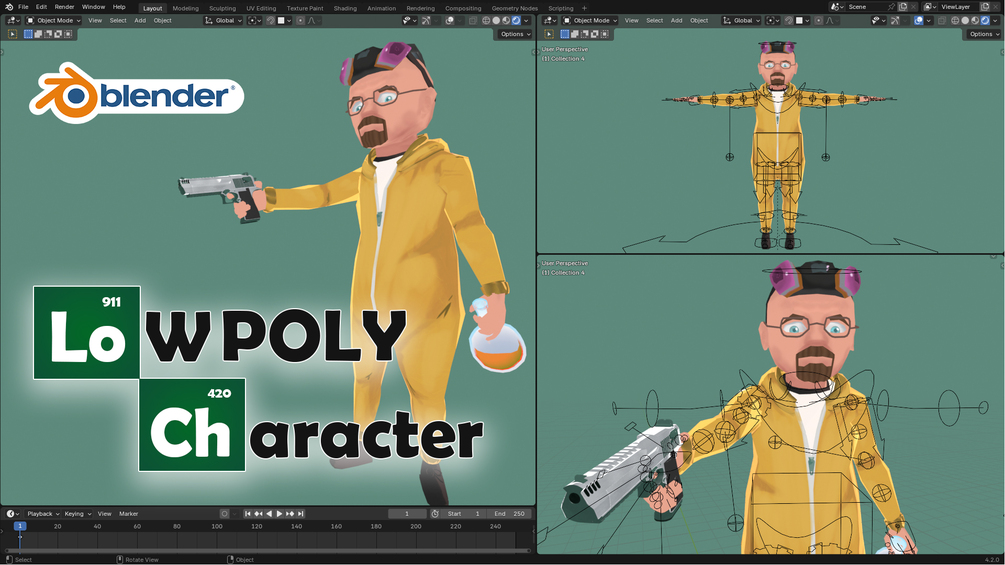
Task: Jump to the previous keyframe
Action: coord(258,514)
